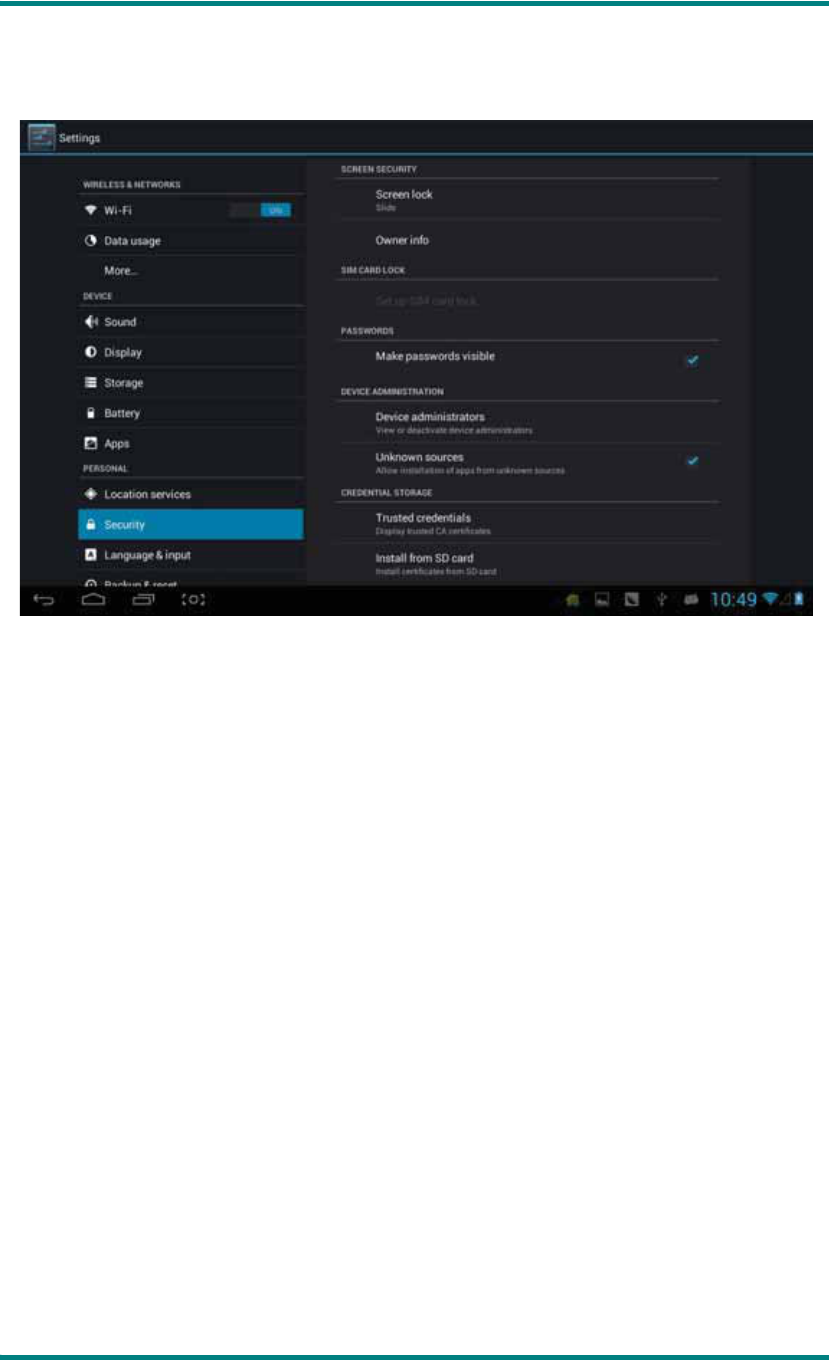Open Trusted credentials
This screenshot has width=829, height=1360.
point(527,523)
